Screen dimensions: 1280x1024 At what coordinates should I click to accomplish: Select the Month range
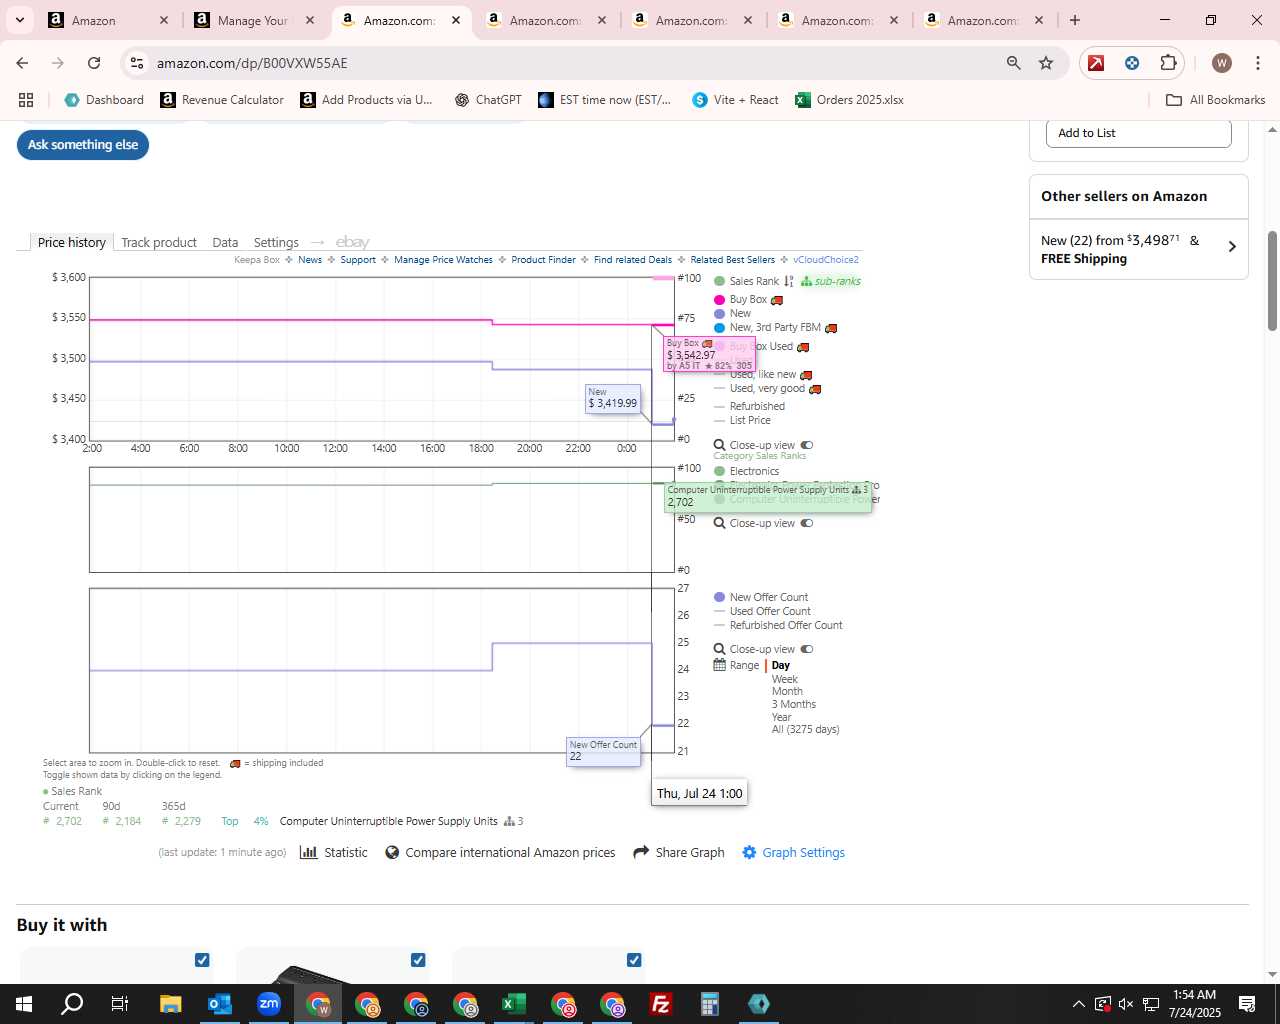[x=787, y=691]
